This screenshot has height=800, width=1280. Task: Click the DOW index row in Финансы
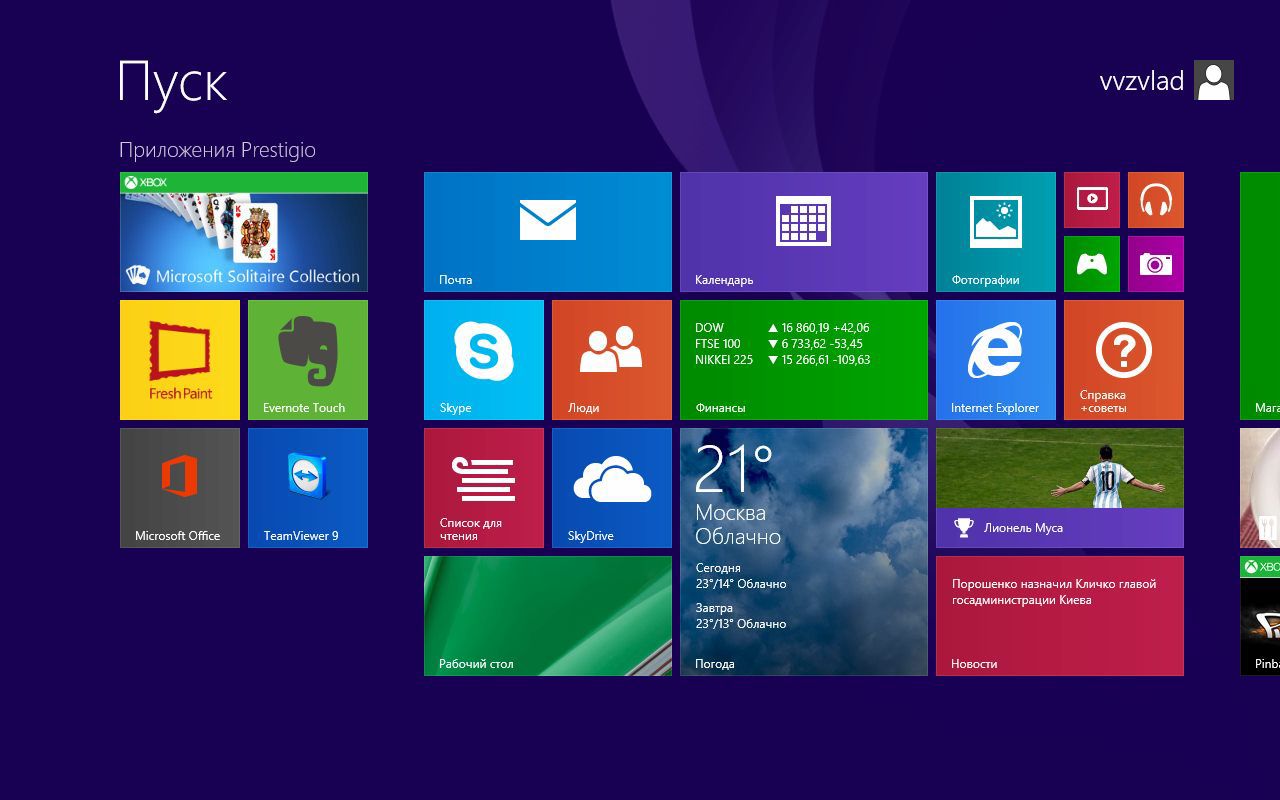(782, 328)
